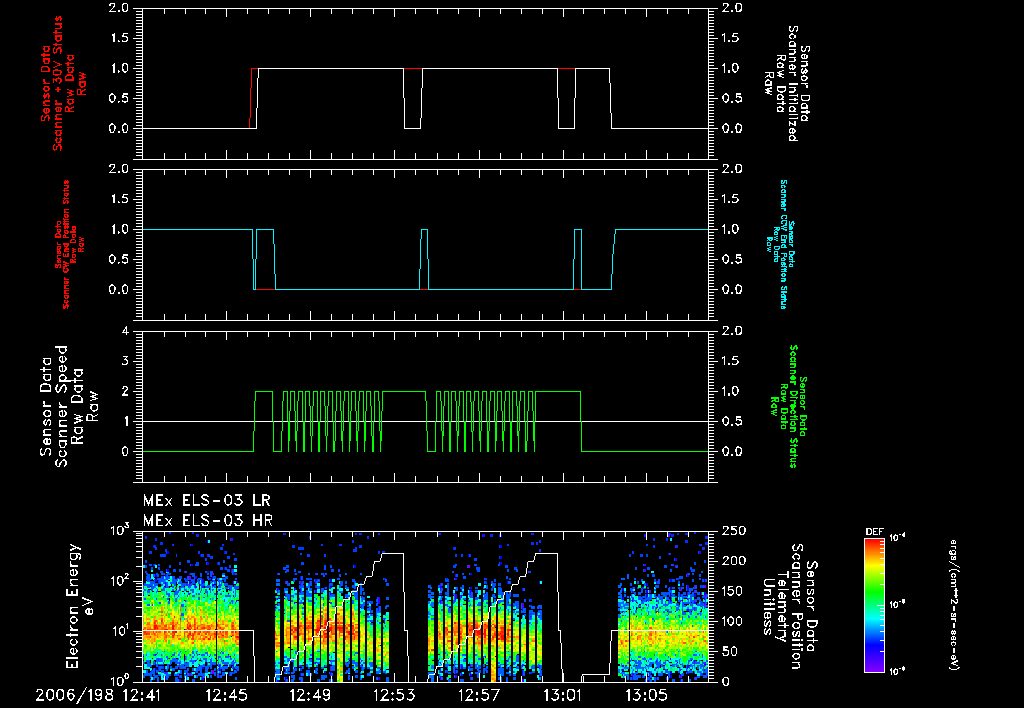The height and width of the screenshot is (708, 1024).
Task: Click the 'Electron Energy eV' axis title
Action: click(x=80, y=606)
